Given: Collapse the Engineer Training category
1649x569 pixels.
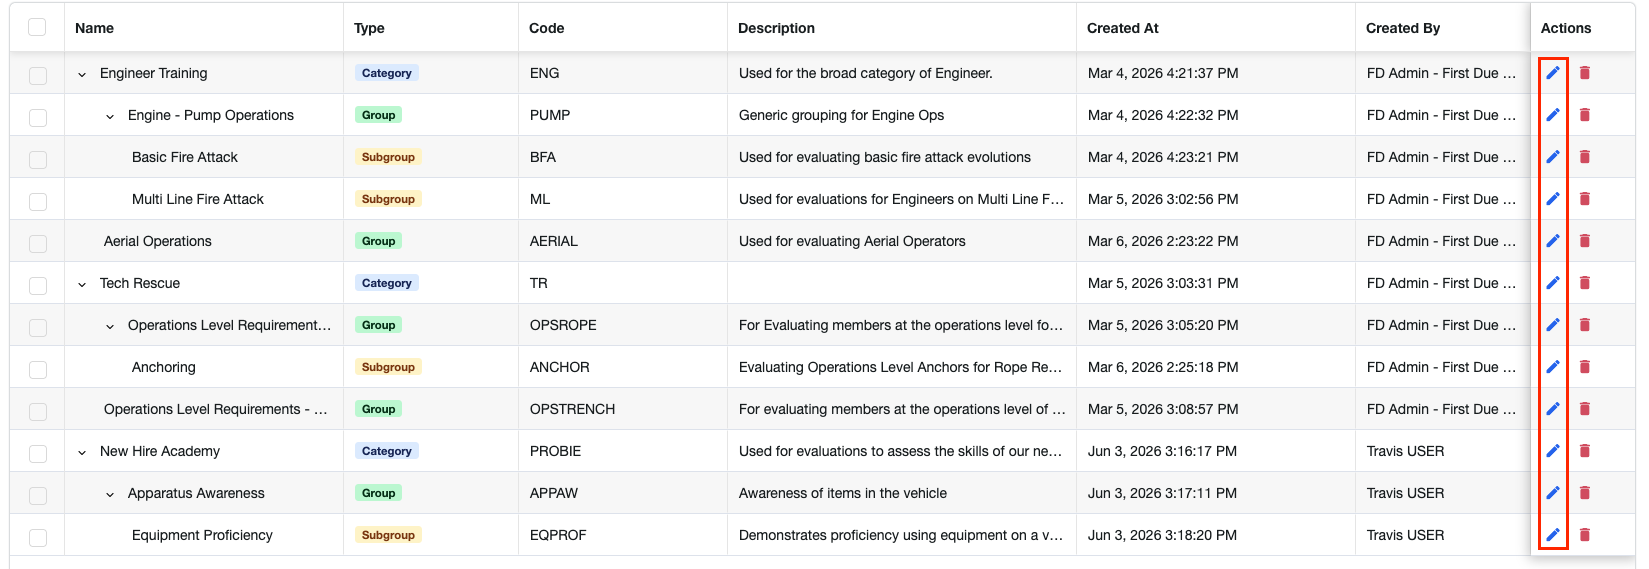Looking at the screenshot, I should 82,74.
